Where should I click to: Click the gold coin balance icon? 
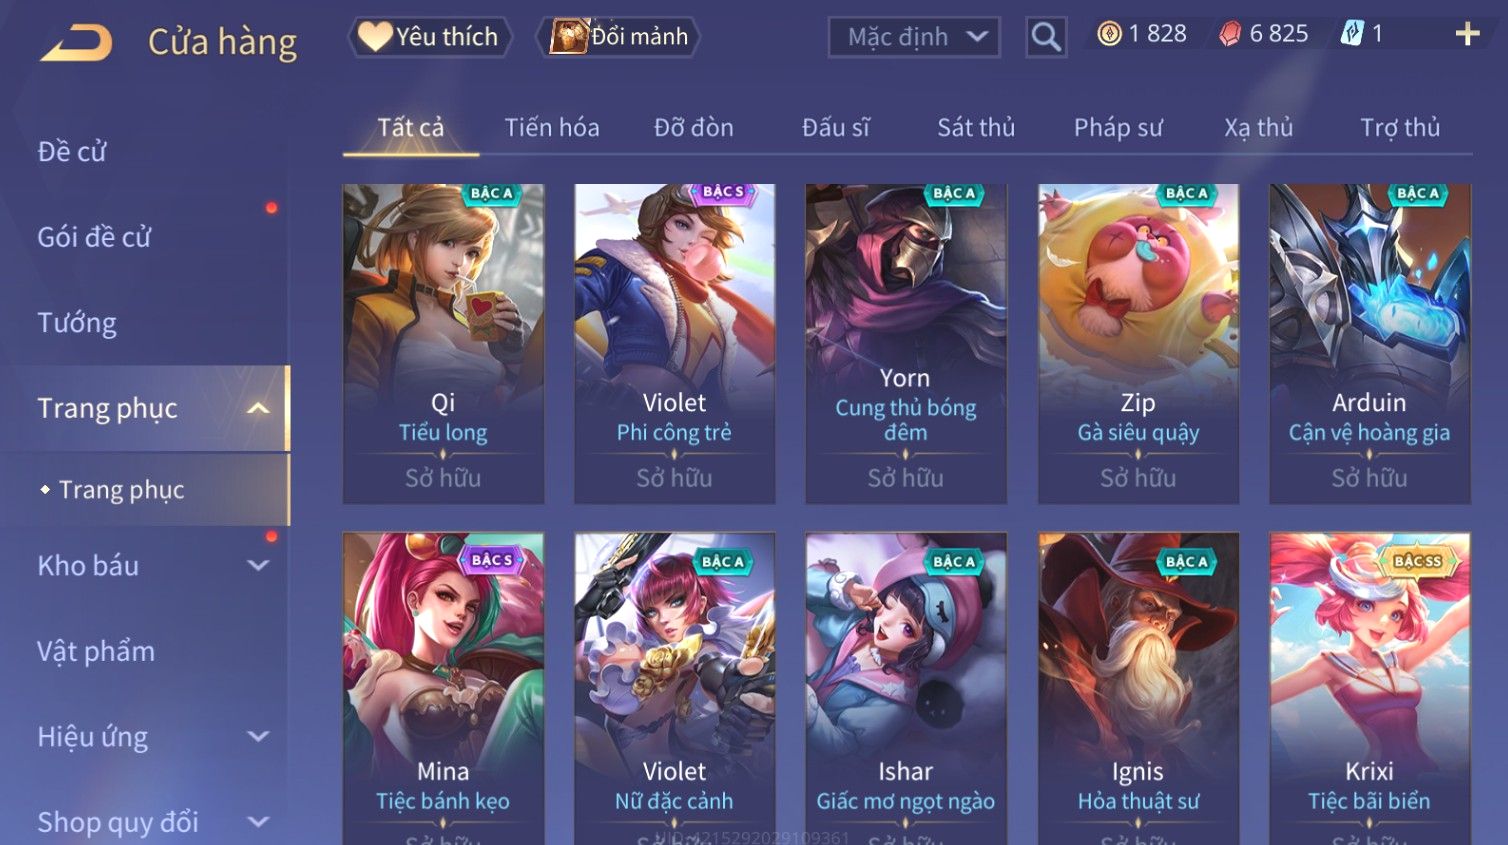(x=1109, y=34)
